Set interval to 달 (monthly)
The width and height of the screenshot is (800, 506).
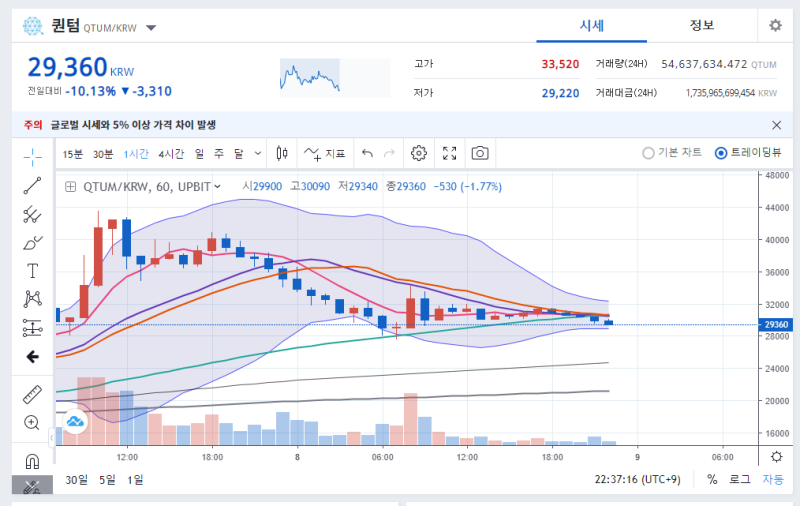coord(239,154)
